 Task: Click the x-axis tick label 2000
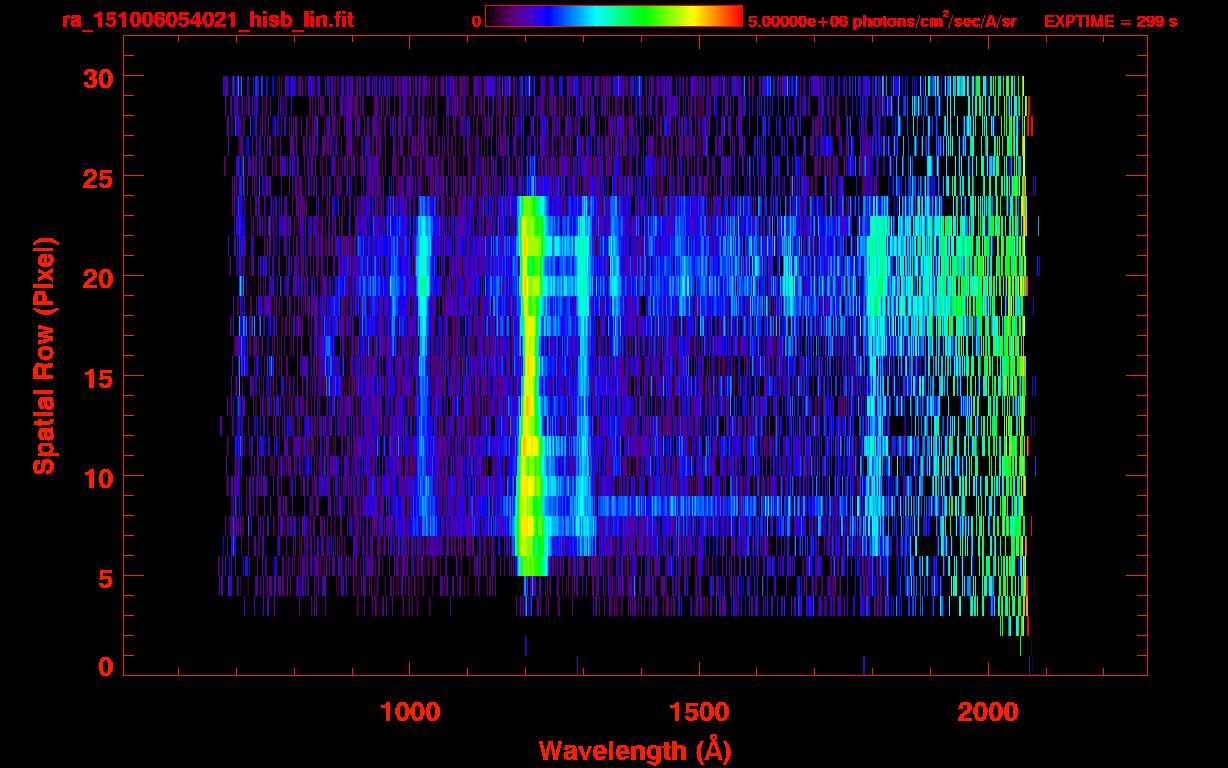pos(988,712)
